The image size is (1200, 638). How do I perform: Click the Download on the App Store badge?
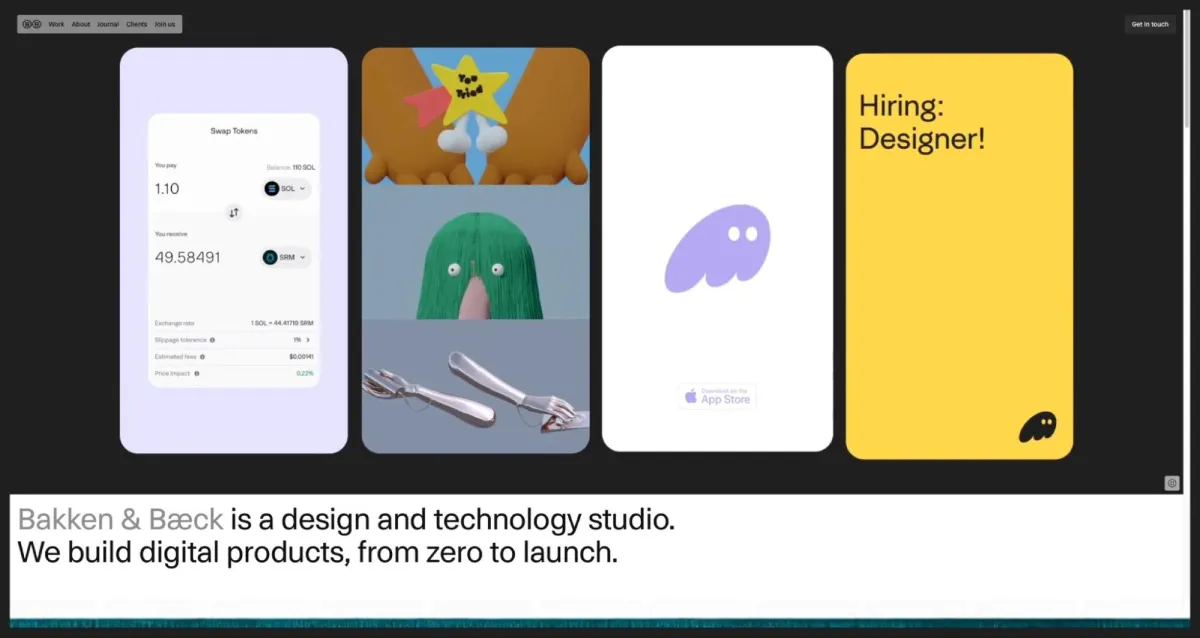point(717,396)
